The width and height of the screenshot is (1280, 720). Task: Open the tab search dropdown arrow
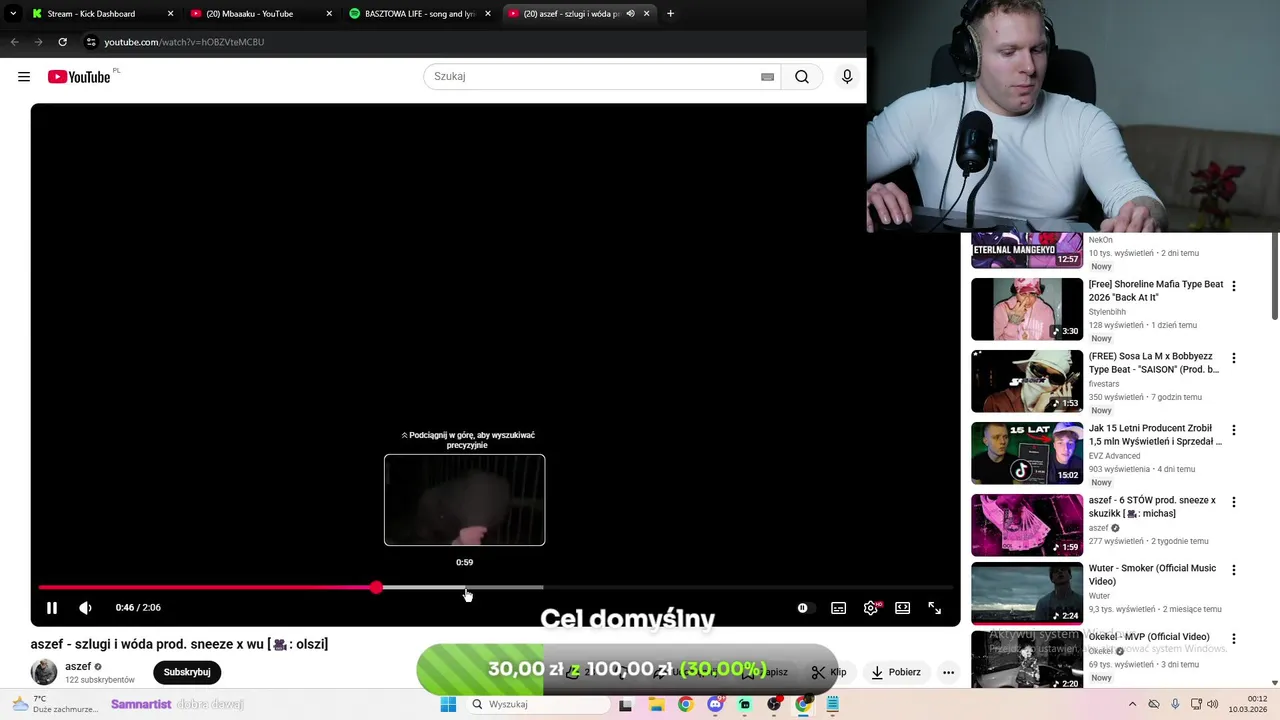point(12,14)
